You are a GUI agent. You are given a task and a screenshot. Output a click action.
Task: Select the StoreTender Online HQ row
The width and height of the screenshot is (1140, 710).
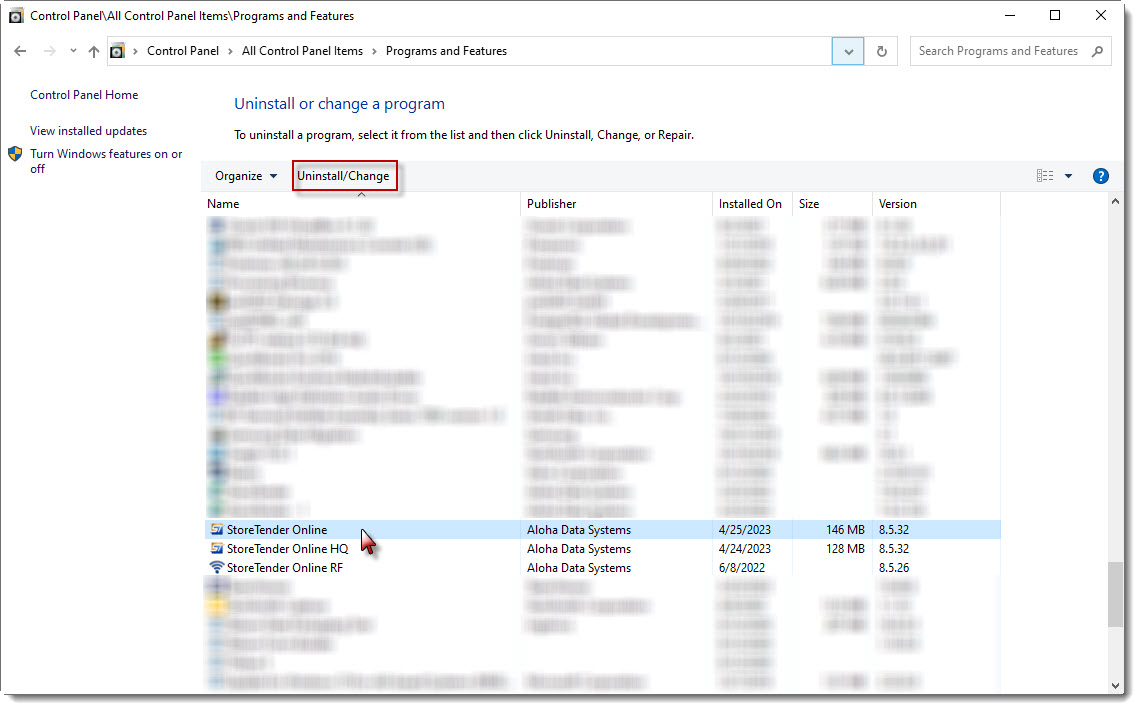coord(603,549)
